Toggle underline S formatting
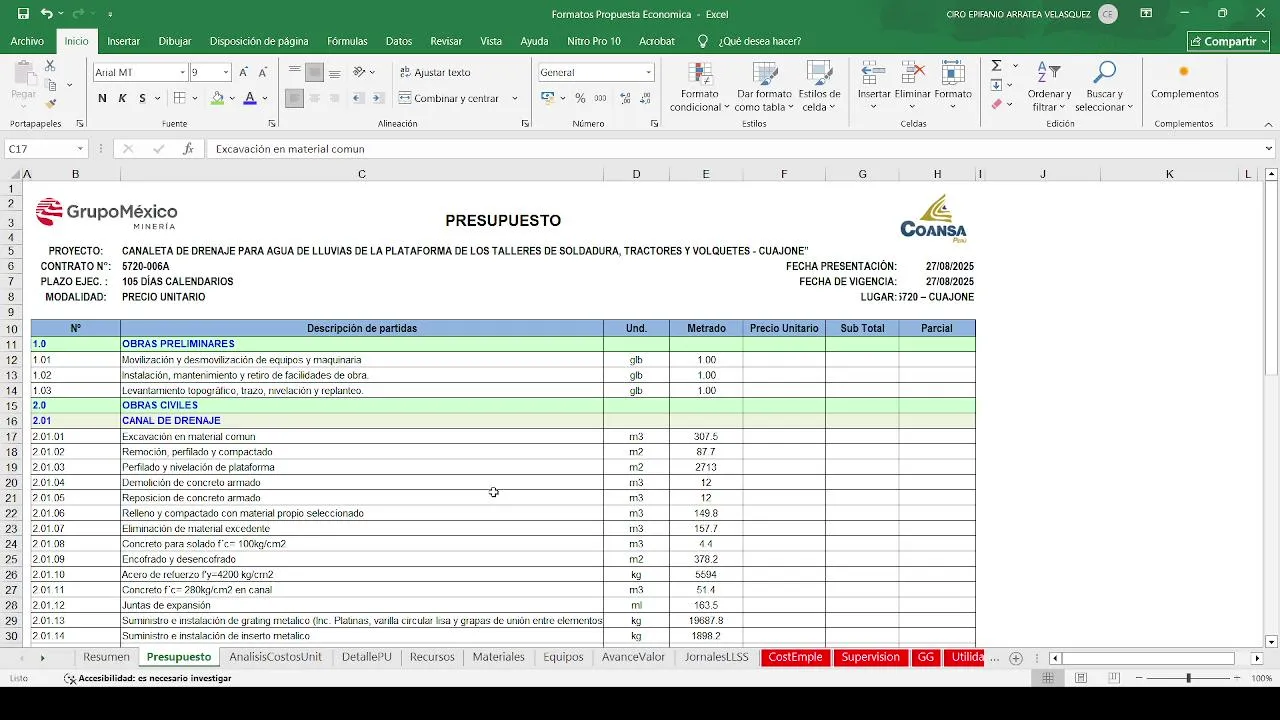The width and height of the screenshot is (1280, 720). 142,98
